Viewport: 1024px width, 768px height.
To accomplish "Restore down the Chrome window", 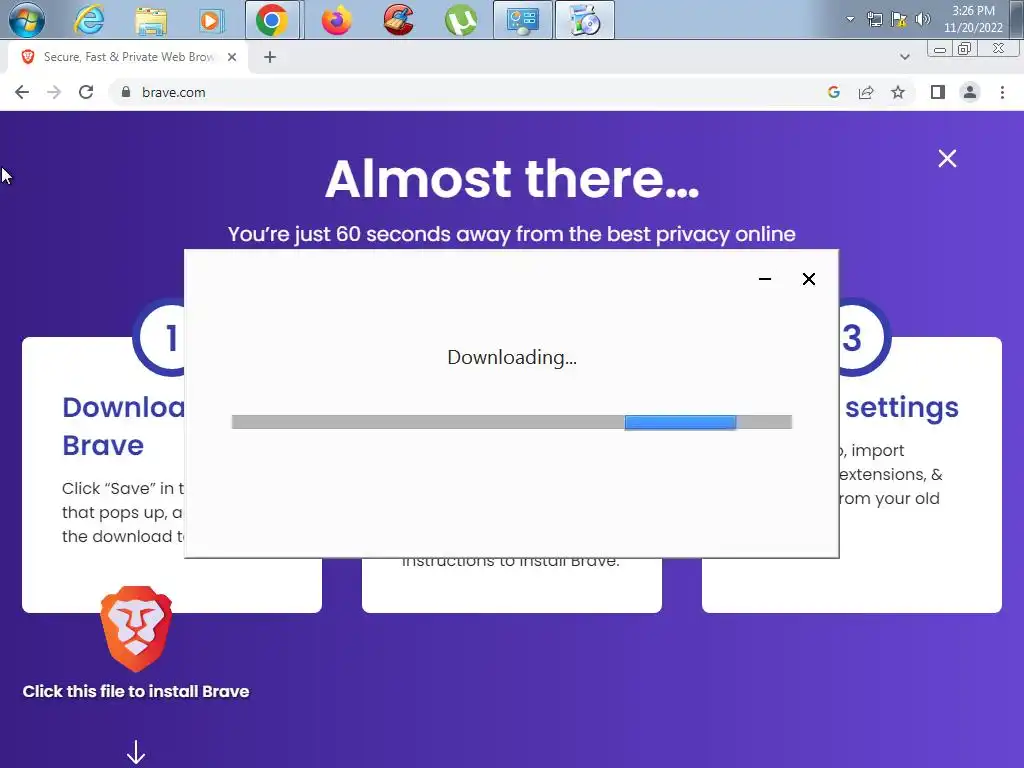I will pyautogui.click(x=965, y=49).
